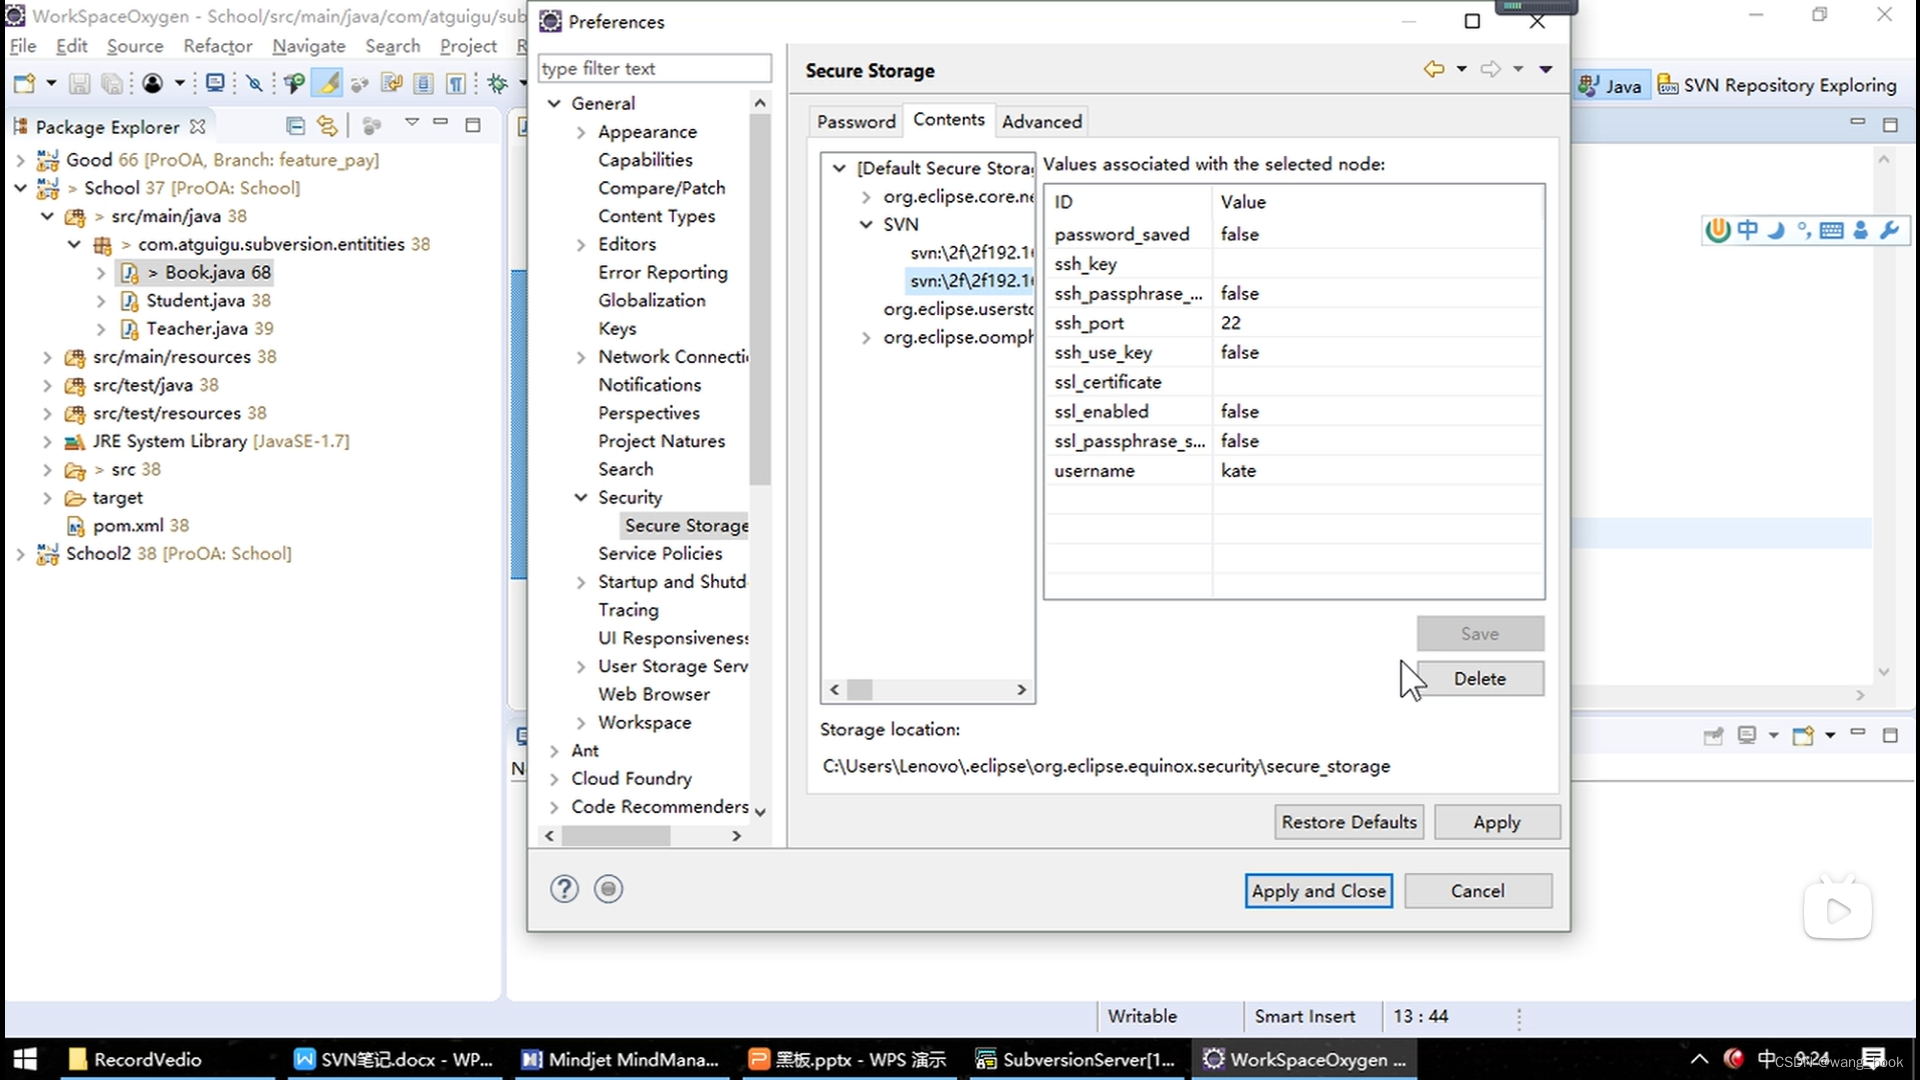This screenshot has height=1080, width=1920.
Task: Open the preferences help icon
Action: click(564, 888)
